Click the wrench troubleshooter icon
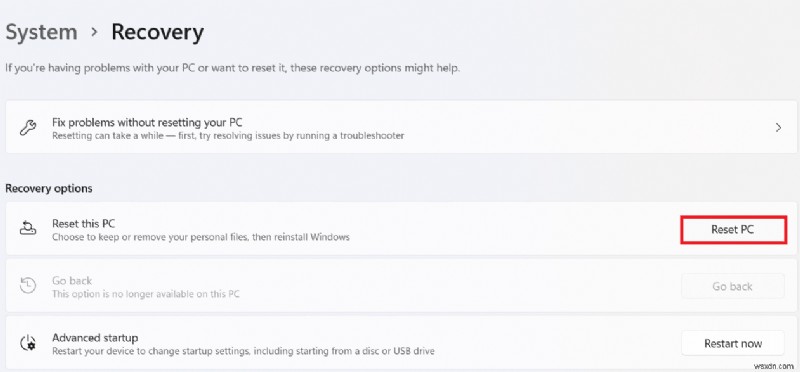The width and height of the screenshot is (800, 372). [27, 128]
